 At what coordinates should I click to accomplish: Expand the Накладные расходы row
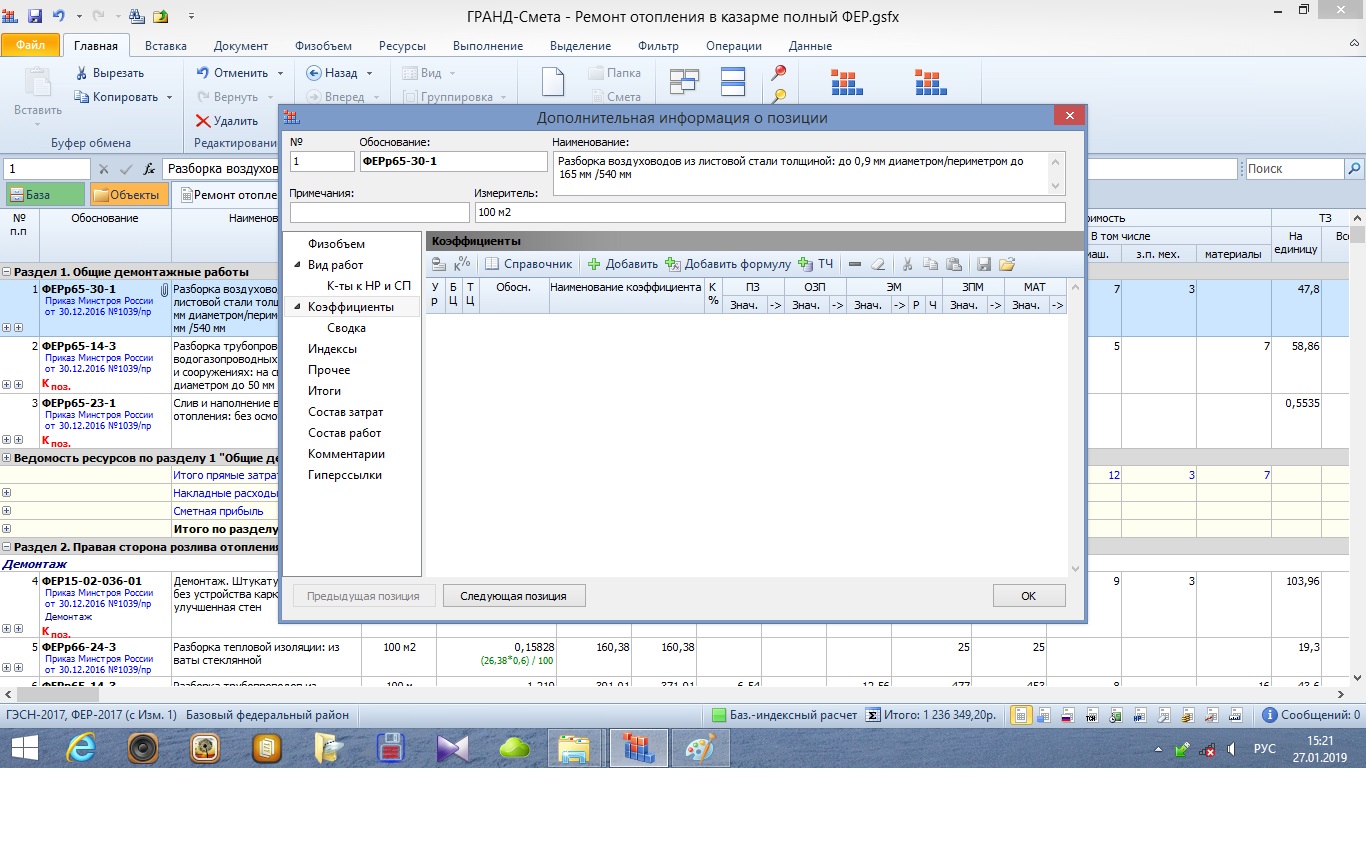pos(7,493)
